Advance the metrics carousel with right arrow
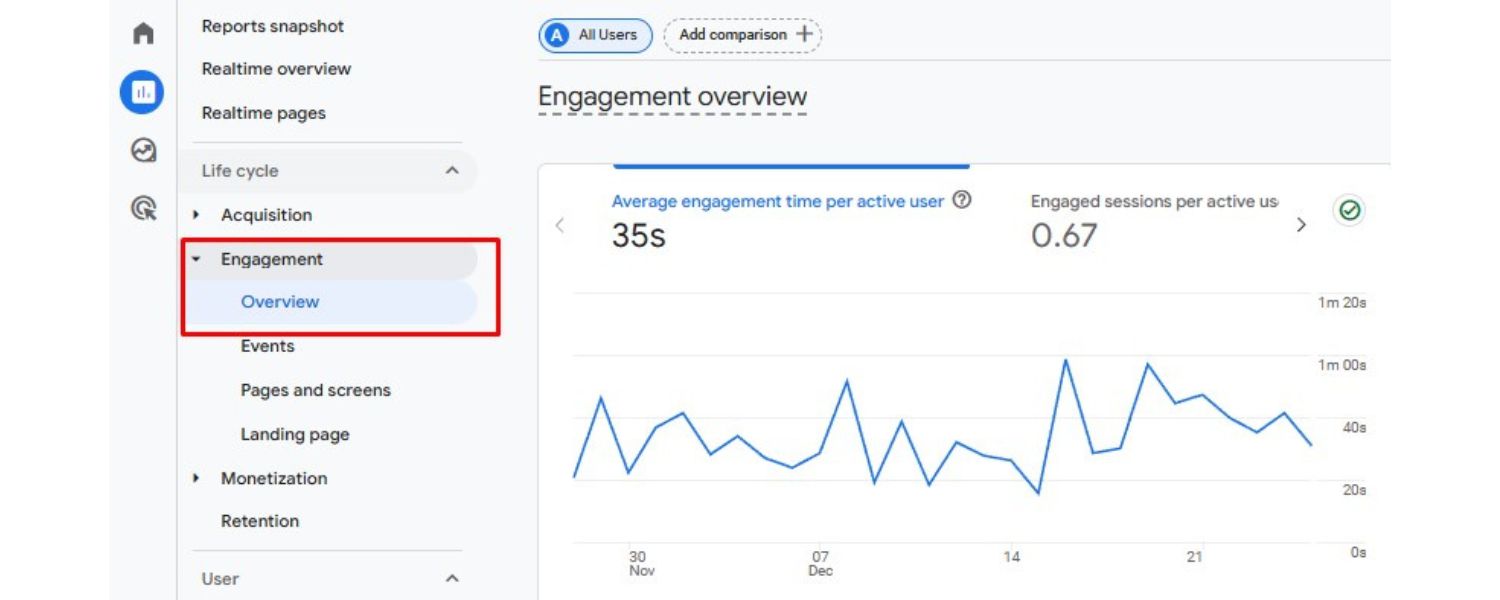1500x600 pixels. (1301, 225)
